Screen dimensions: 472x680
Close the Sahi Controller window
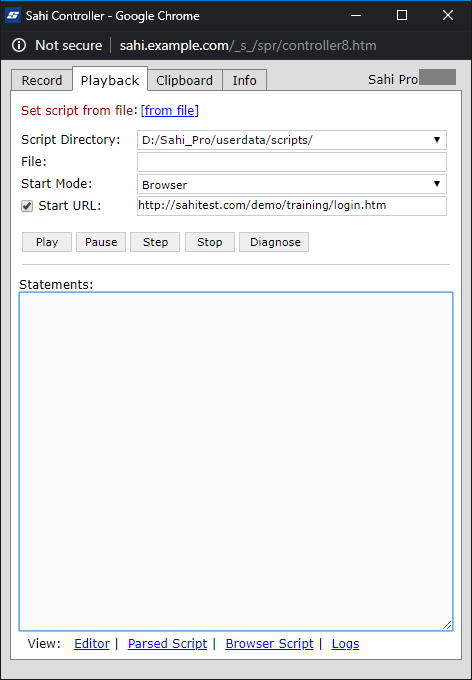[x=448, y=16]
